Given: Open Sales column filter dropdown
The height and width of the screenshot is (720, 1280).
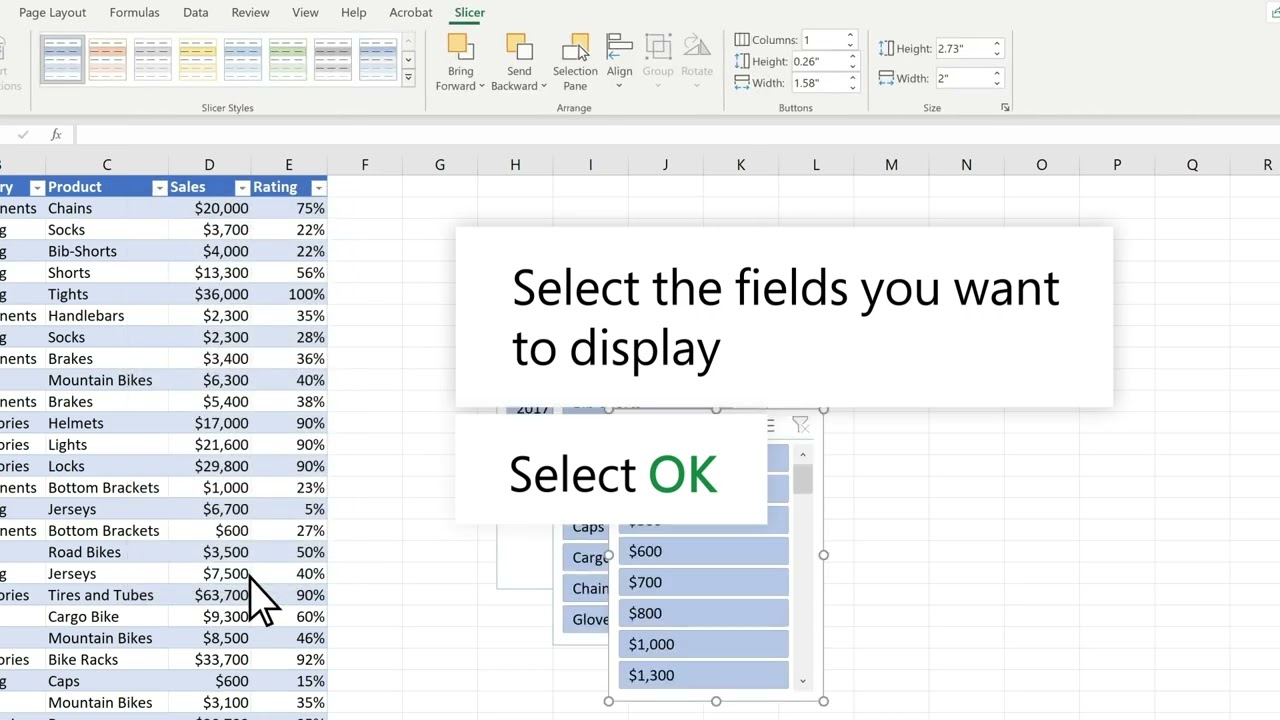Looking at the screenshot, I should click(x=242, y=188).
